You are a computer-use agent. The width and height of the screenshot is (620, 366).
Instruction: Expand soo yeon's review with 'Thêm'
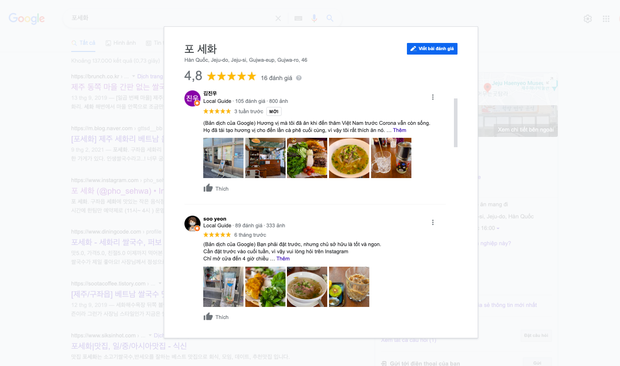[283, 258]
